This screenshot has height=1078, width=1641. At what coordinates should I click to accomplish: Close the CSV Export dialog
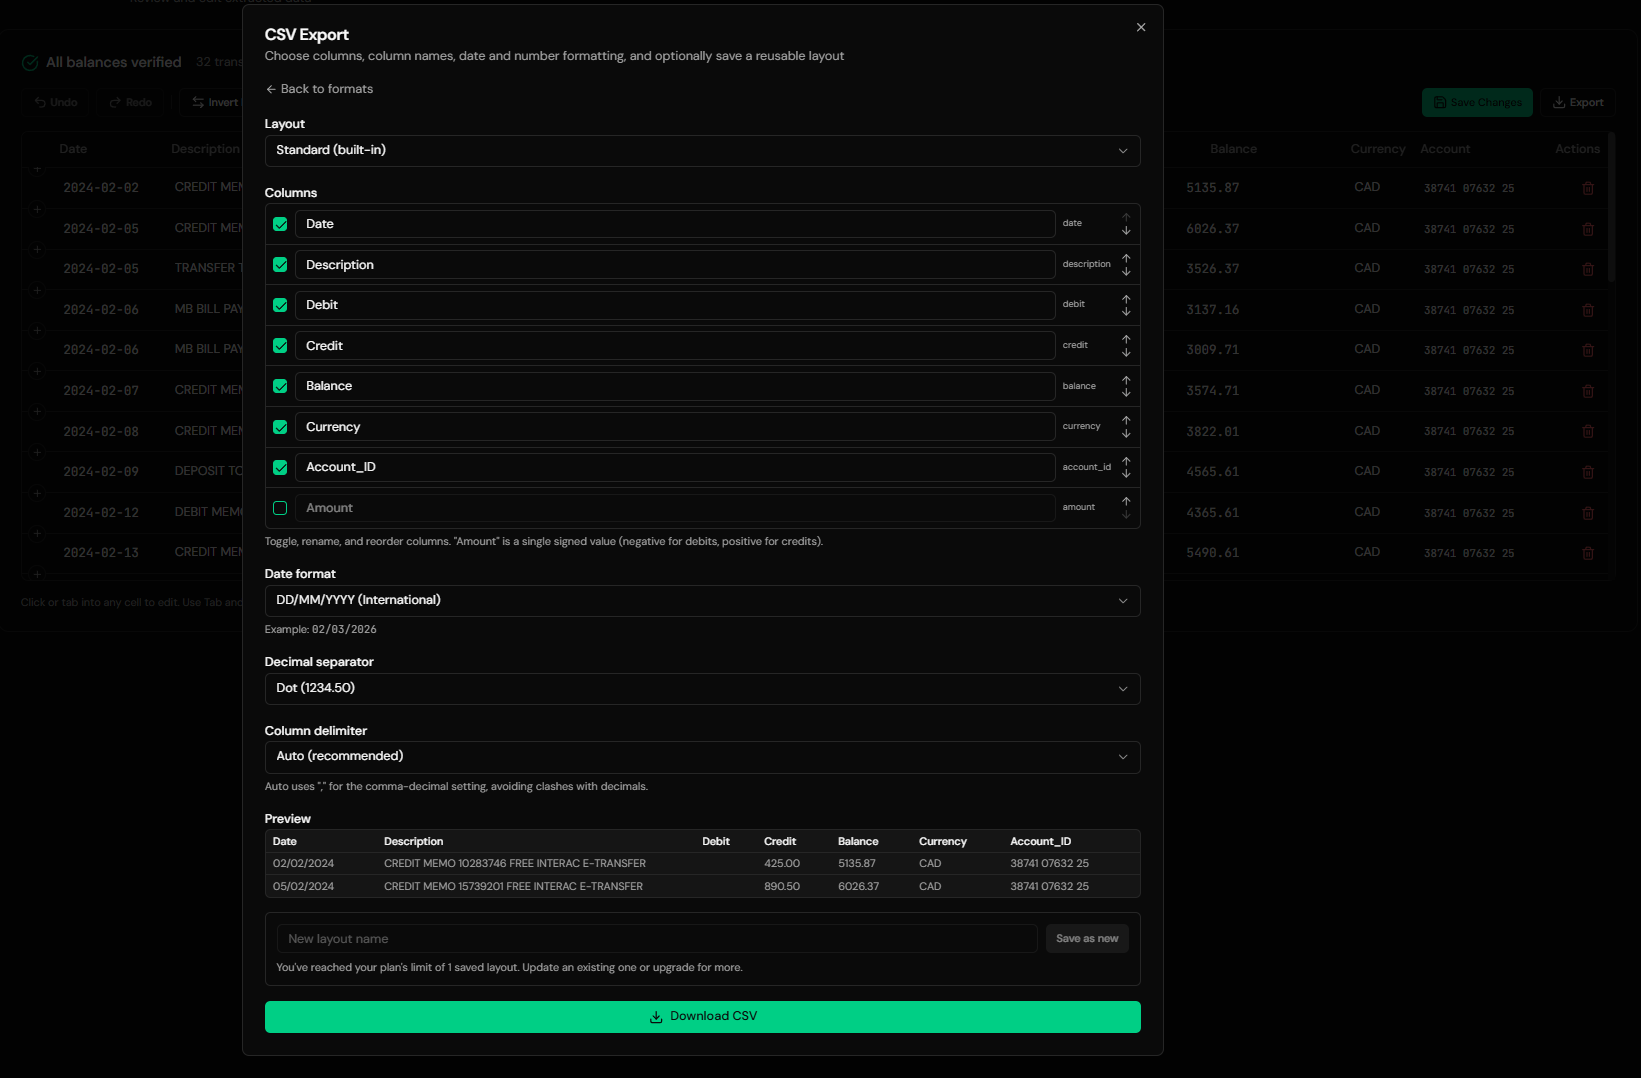(1141, 27)
